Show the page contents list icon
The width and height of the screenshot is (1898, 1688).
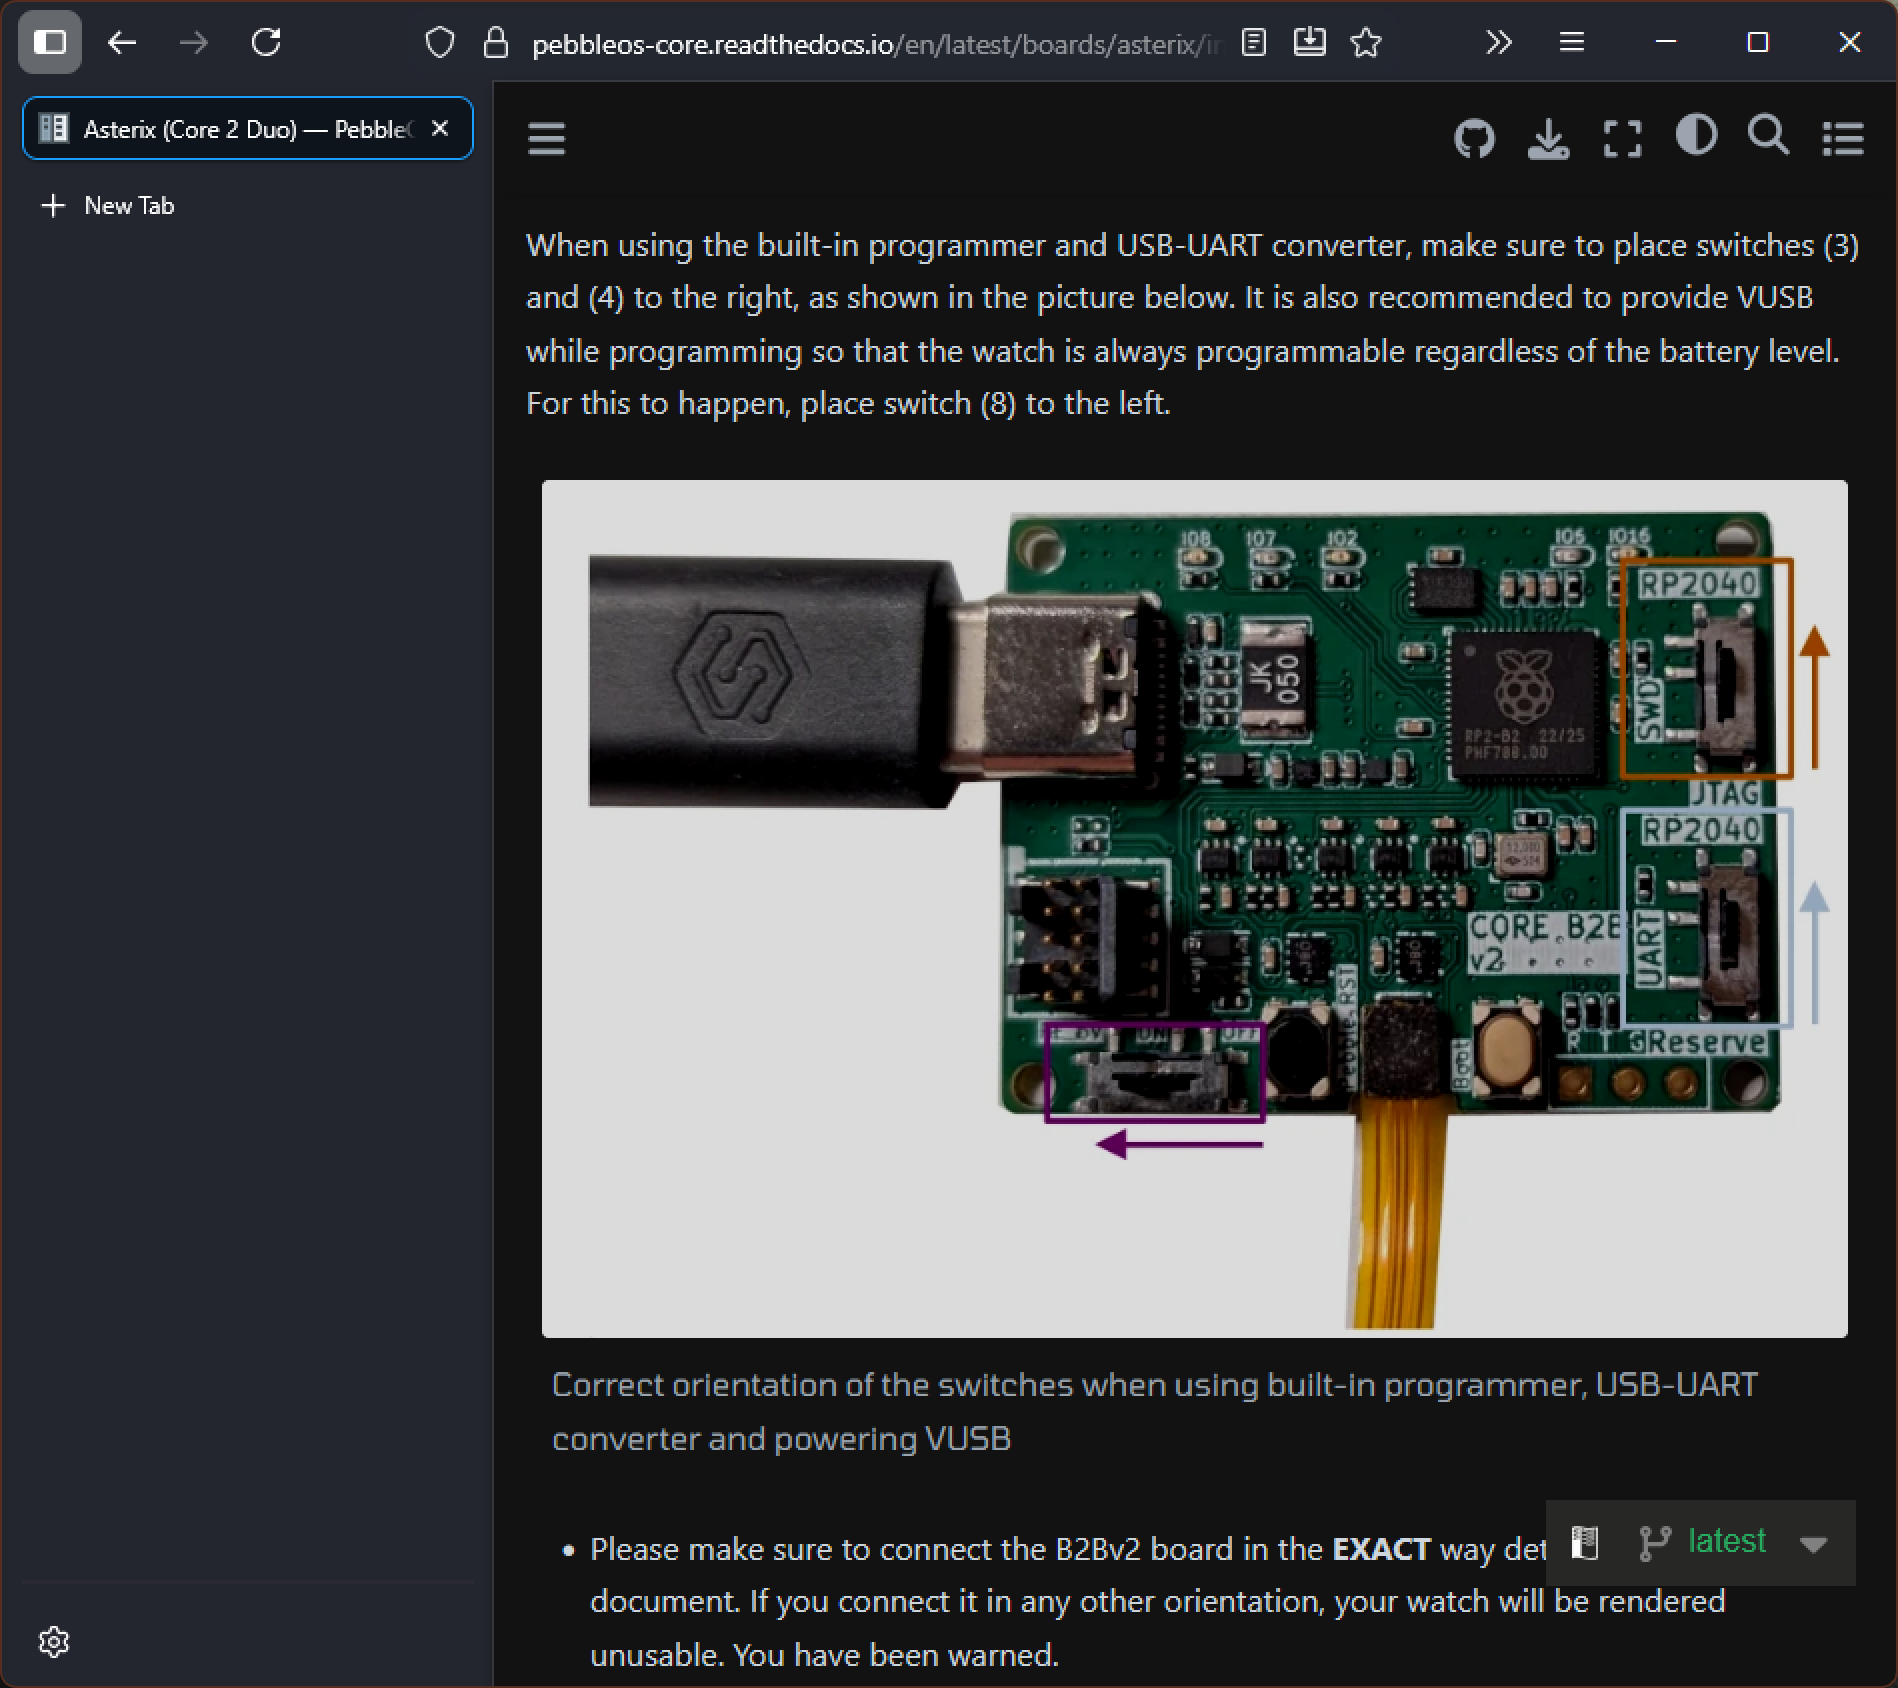[1843, 138]
